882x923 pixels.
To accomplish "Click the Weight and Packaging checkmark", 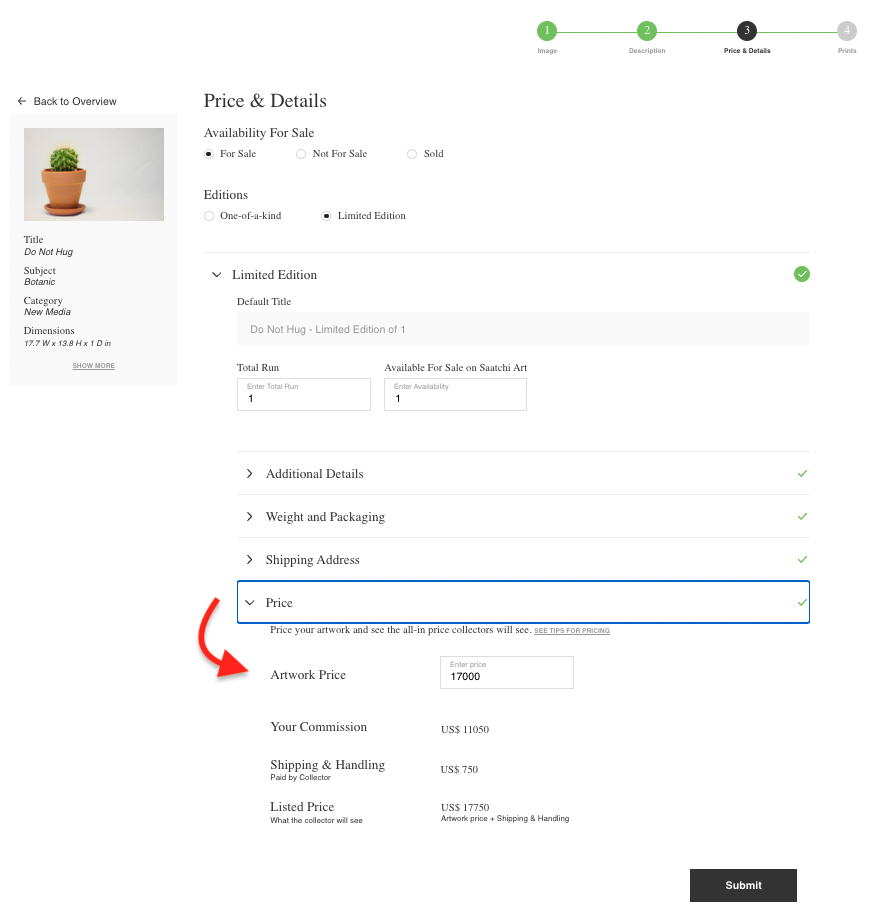I will coord(802,516).
